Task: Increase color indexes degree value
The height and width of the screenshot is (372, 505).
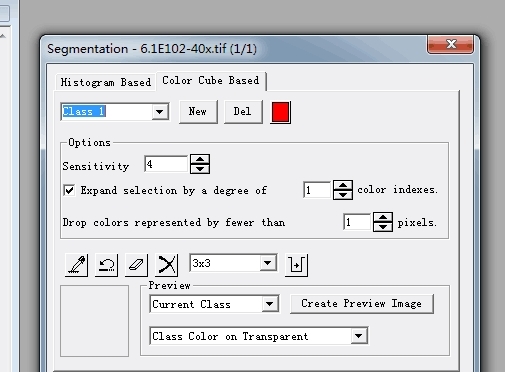Action: (343, 185)
